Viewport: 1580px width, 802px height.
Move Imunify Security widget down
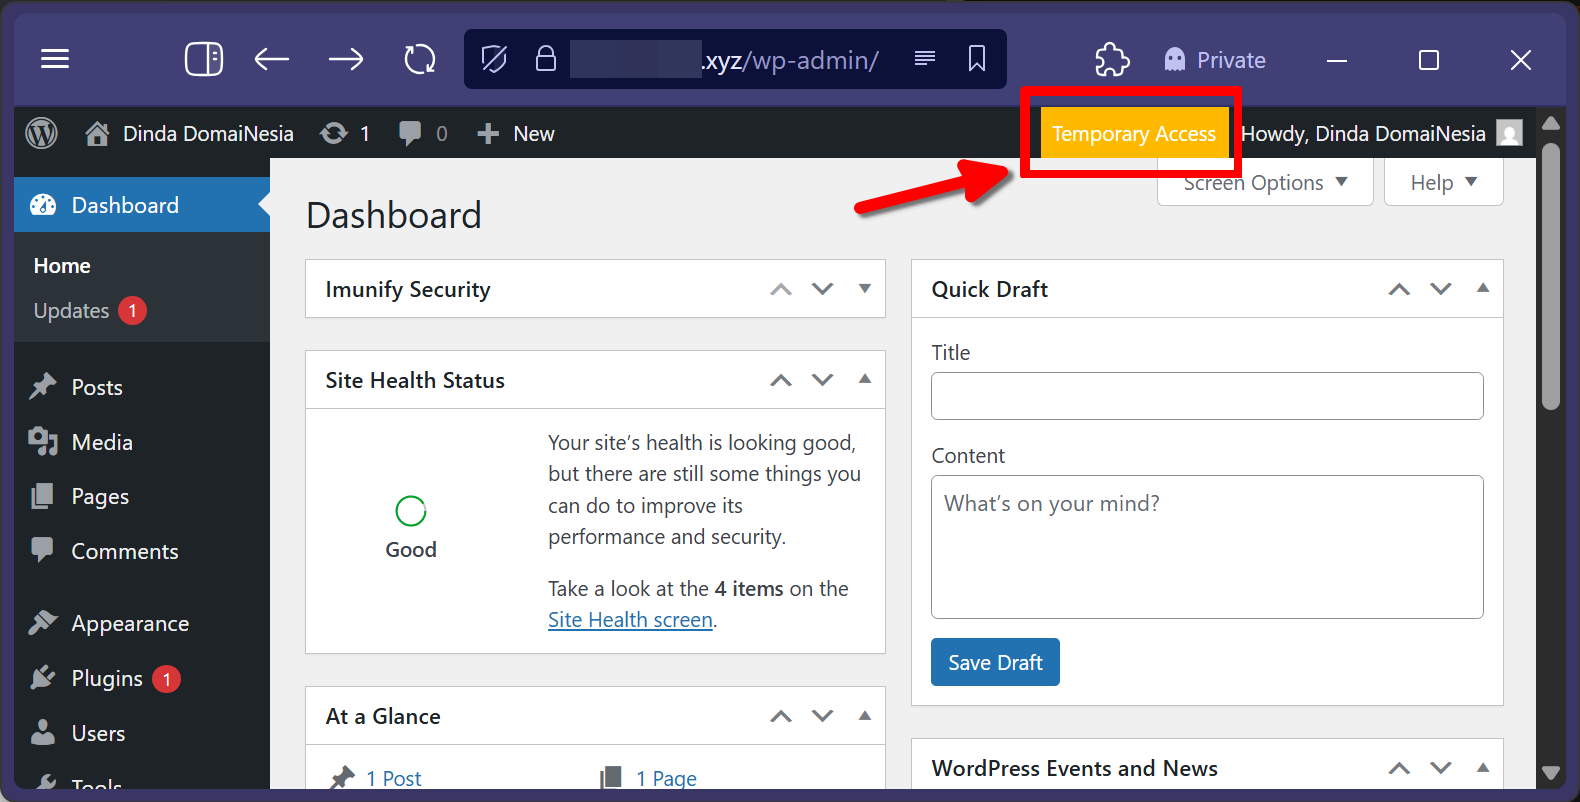(822, 289)
